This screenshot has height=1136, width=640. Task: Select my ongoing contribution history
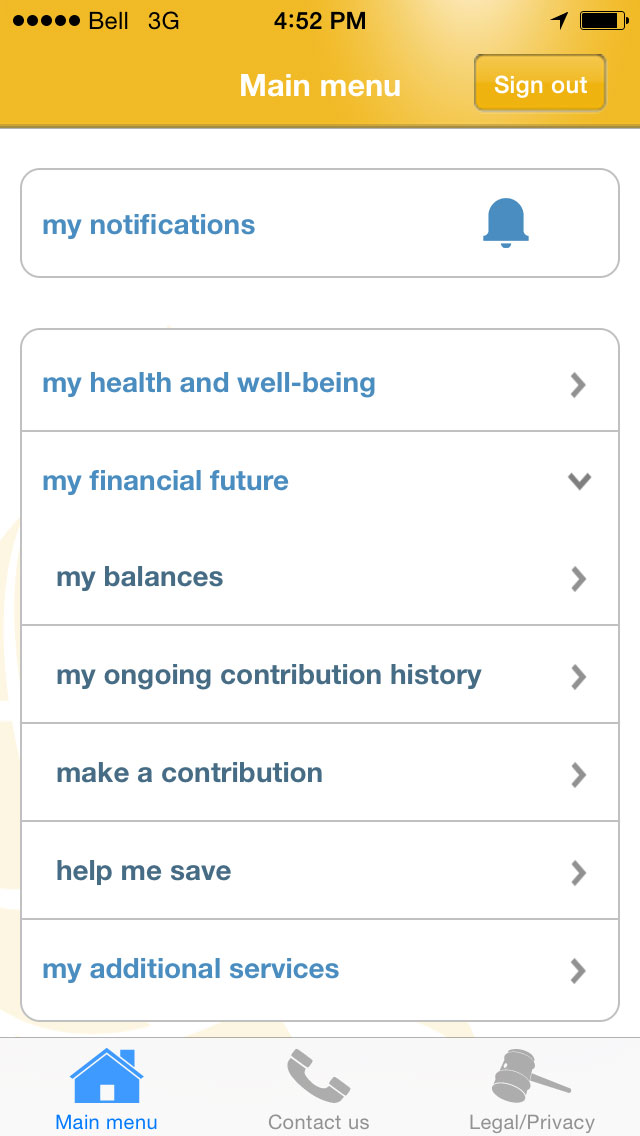click(268, 675)
